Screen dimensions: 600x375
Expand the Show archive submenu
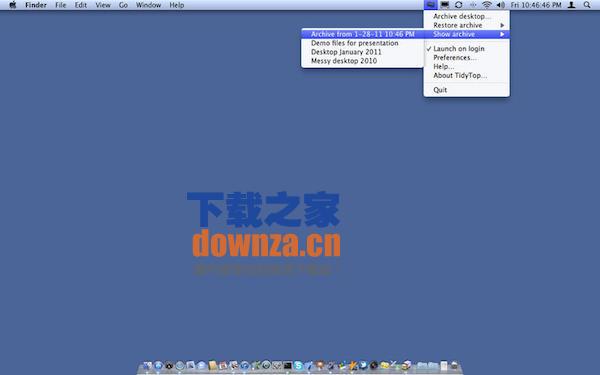(466, 34)
